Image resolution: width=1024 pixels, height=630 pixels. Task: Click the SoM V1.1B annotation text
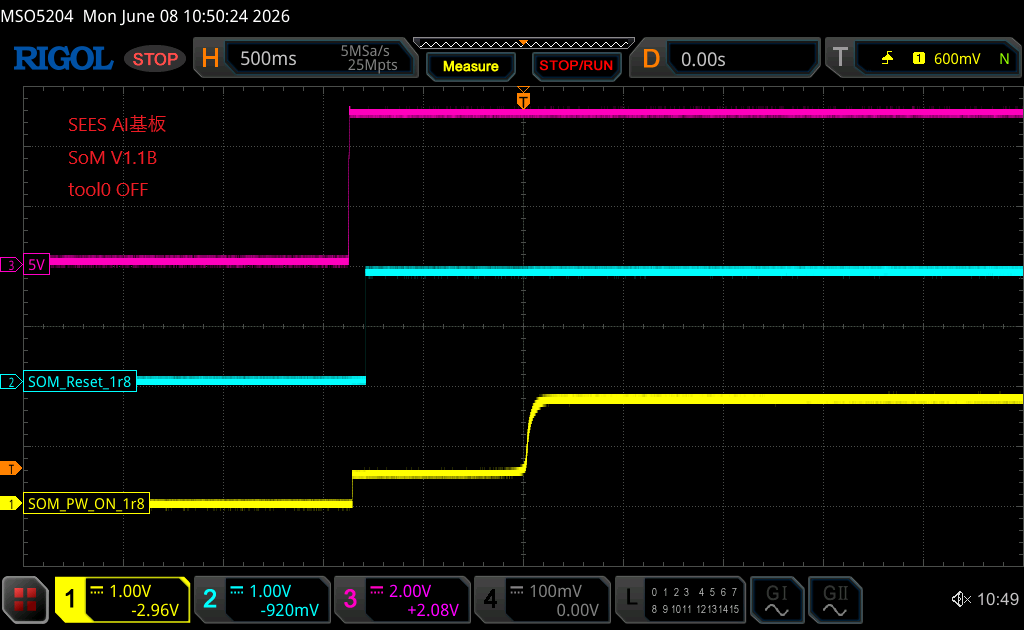(x=112, y=157)
